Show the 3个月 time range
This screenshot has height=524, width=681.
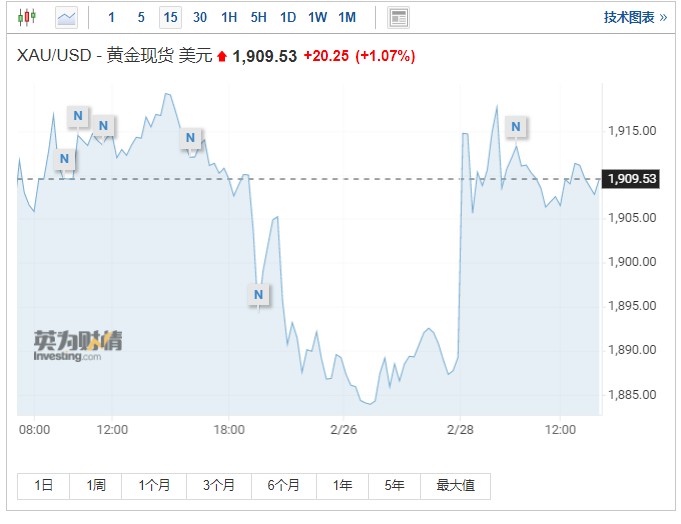click(x=218, y=485)
